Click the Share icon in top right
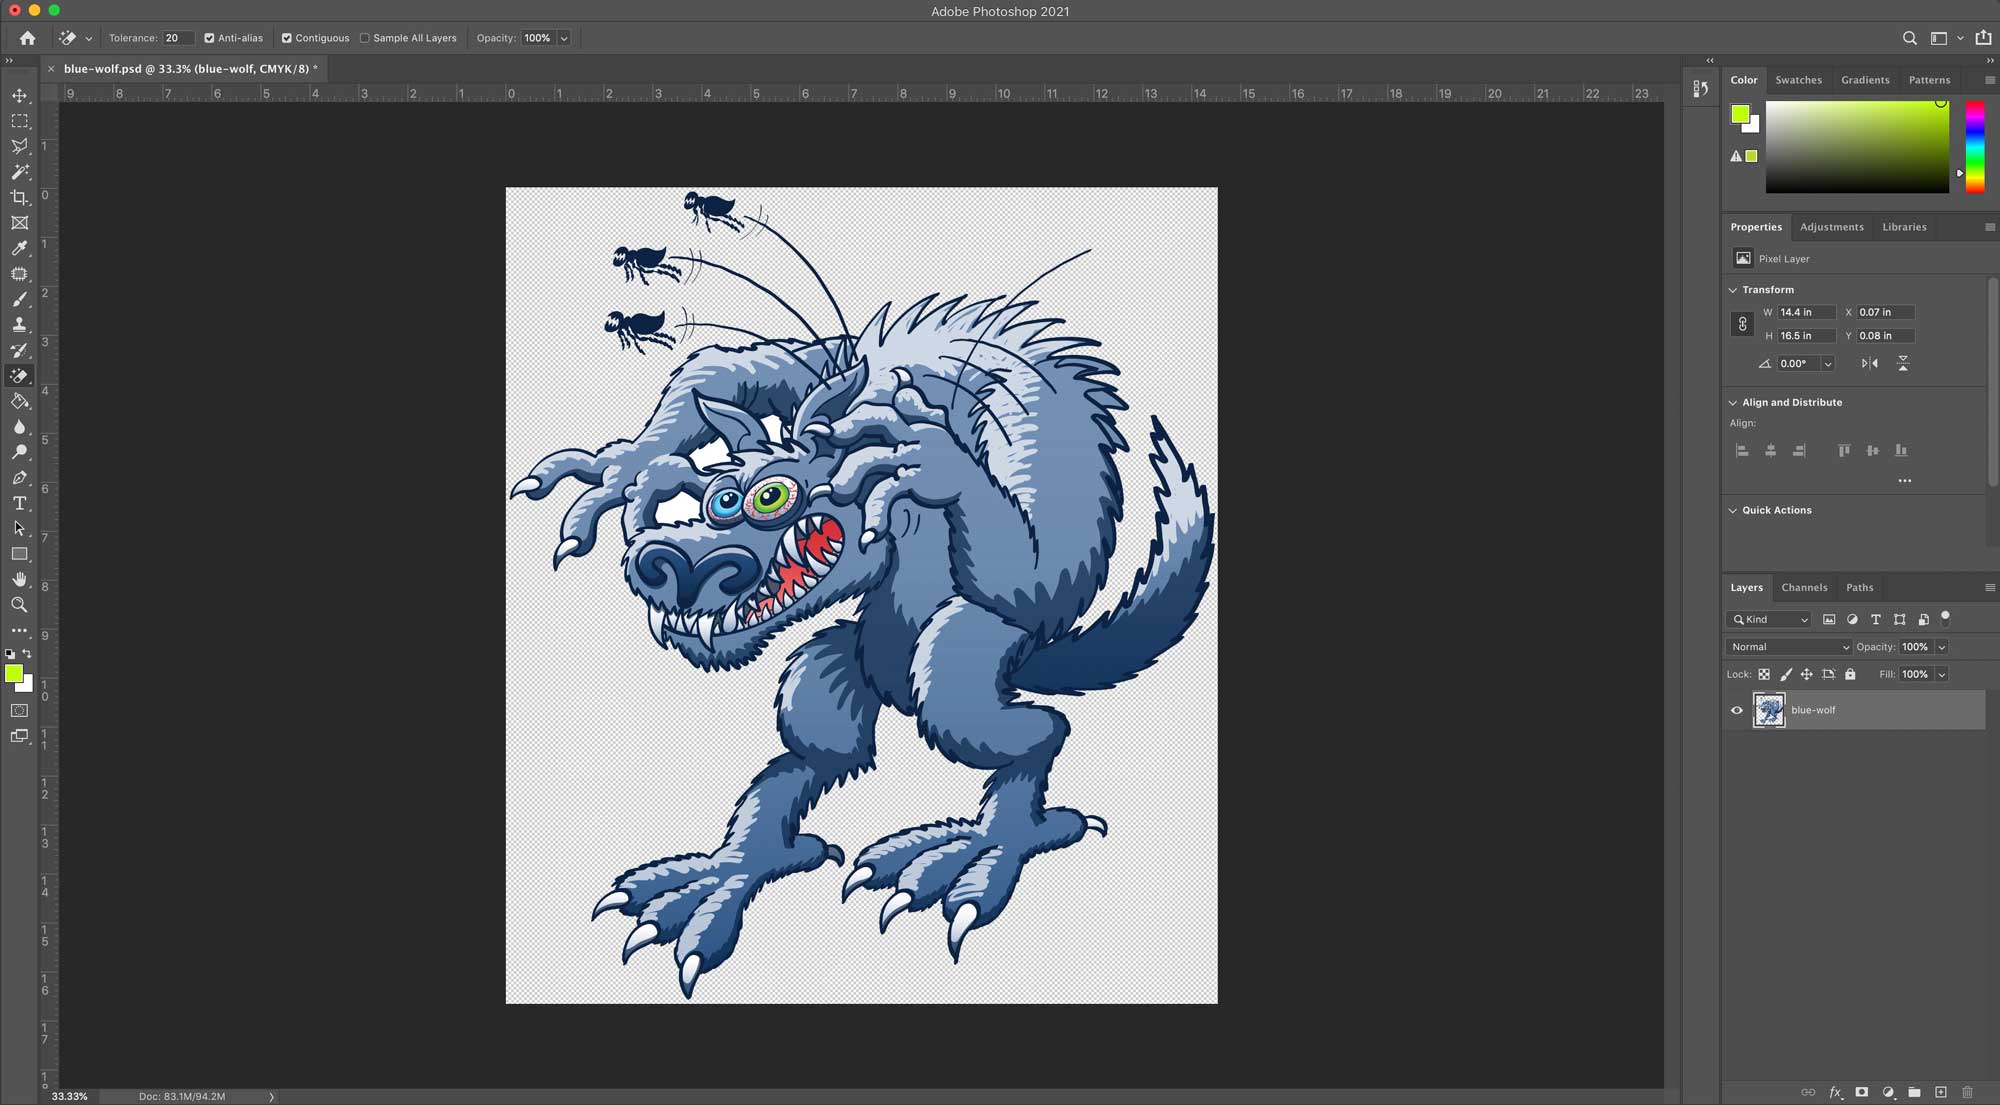The width and height of the screenshot is (2000, 1105). click(x=1984, y=38)
